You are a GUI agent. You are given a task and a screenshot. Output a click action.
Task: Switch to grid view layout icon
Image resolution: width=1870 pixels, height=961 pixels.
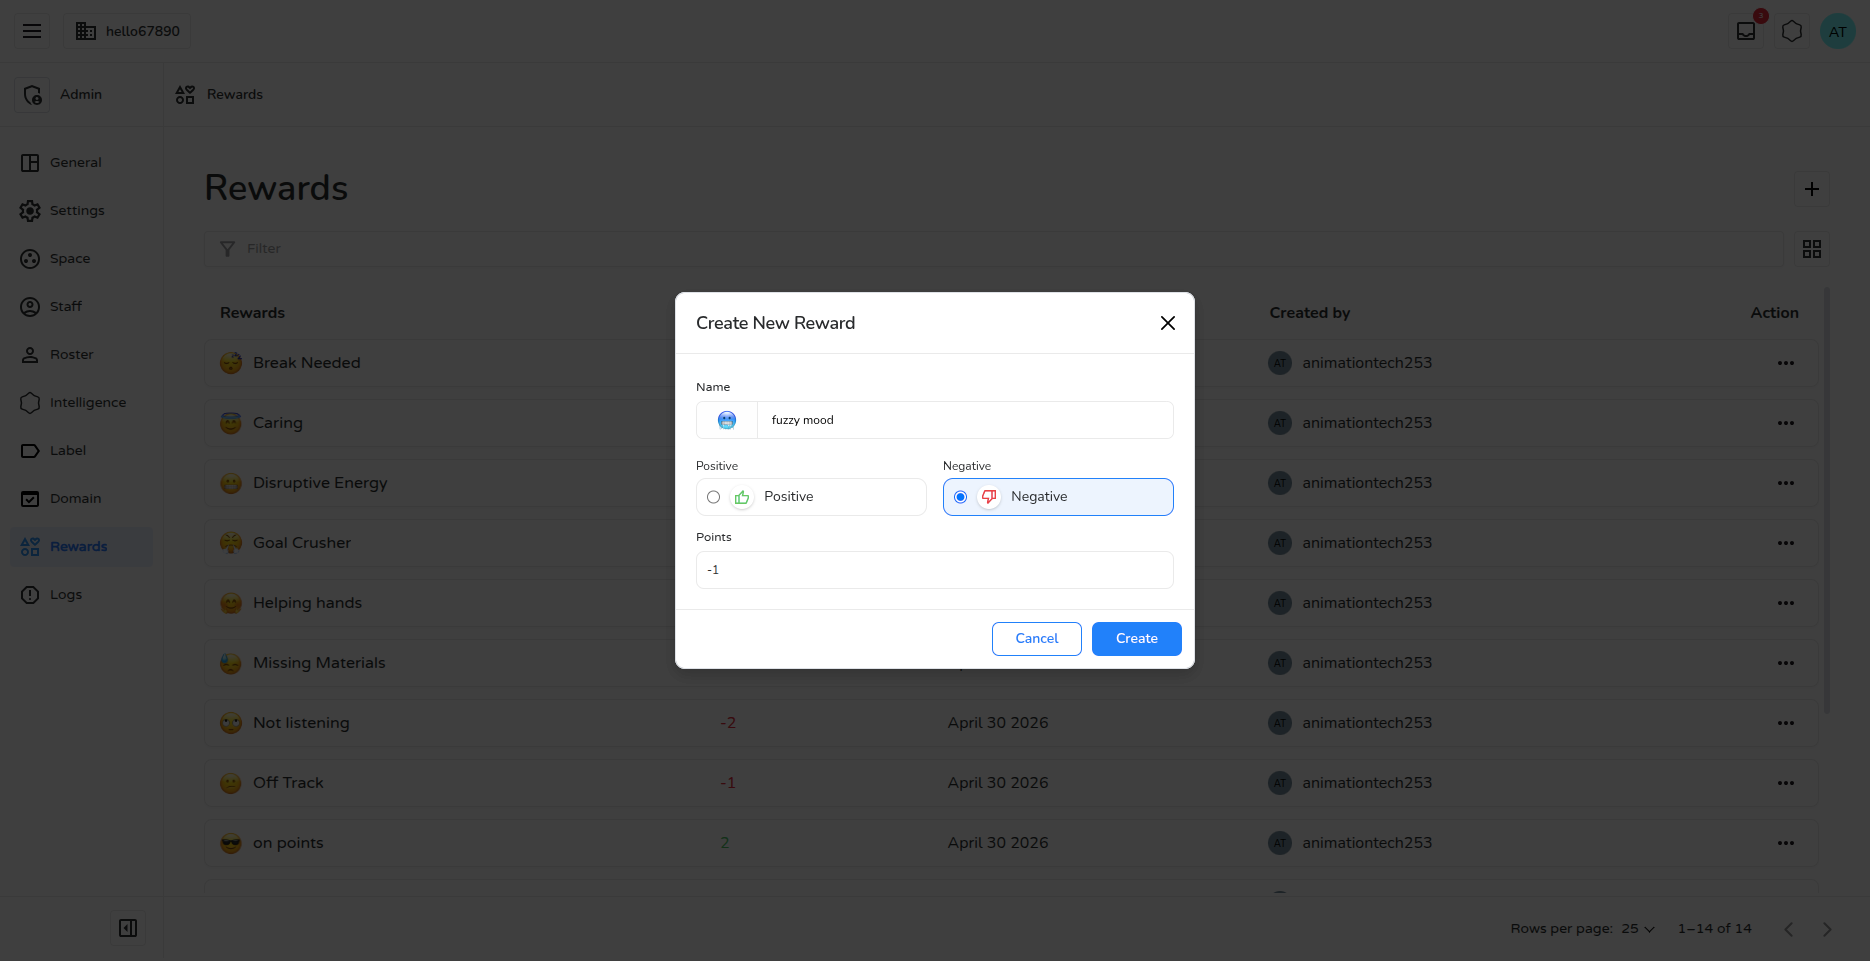tap(1812, 249)
